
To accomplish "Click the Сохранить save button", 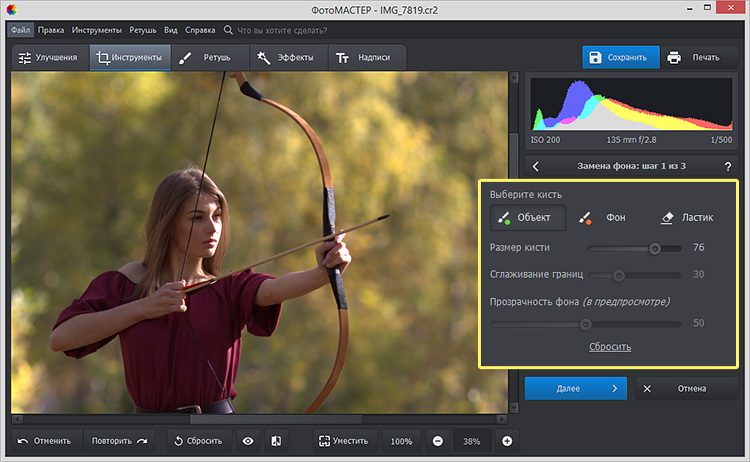I will pos(621,57).
